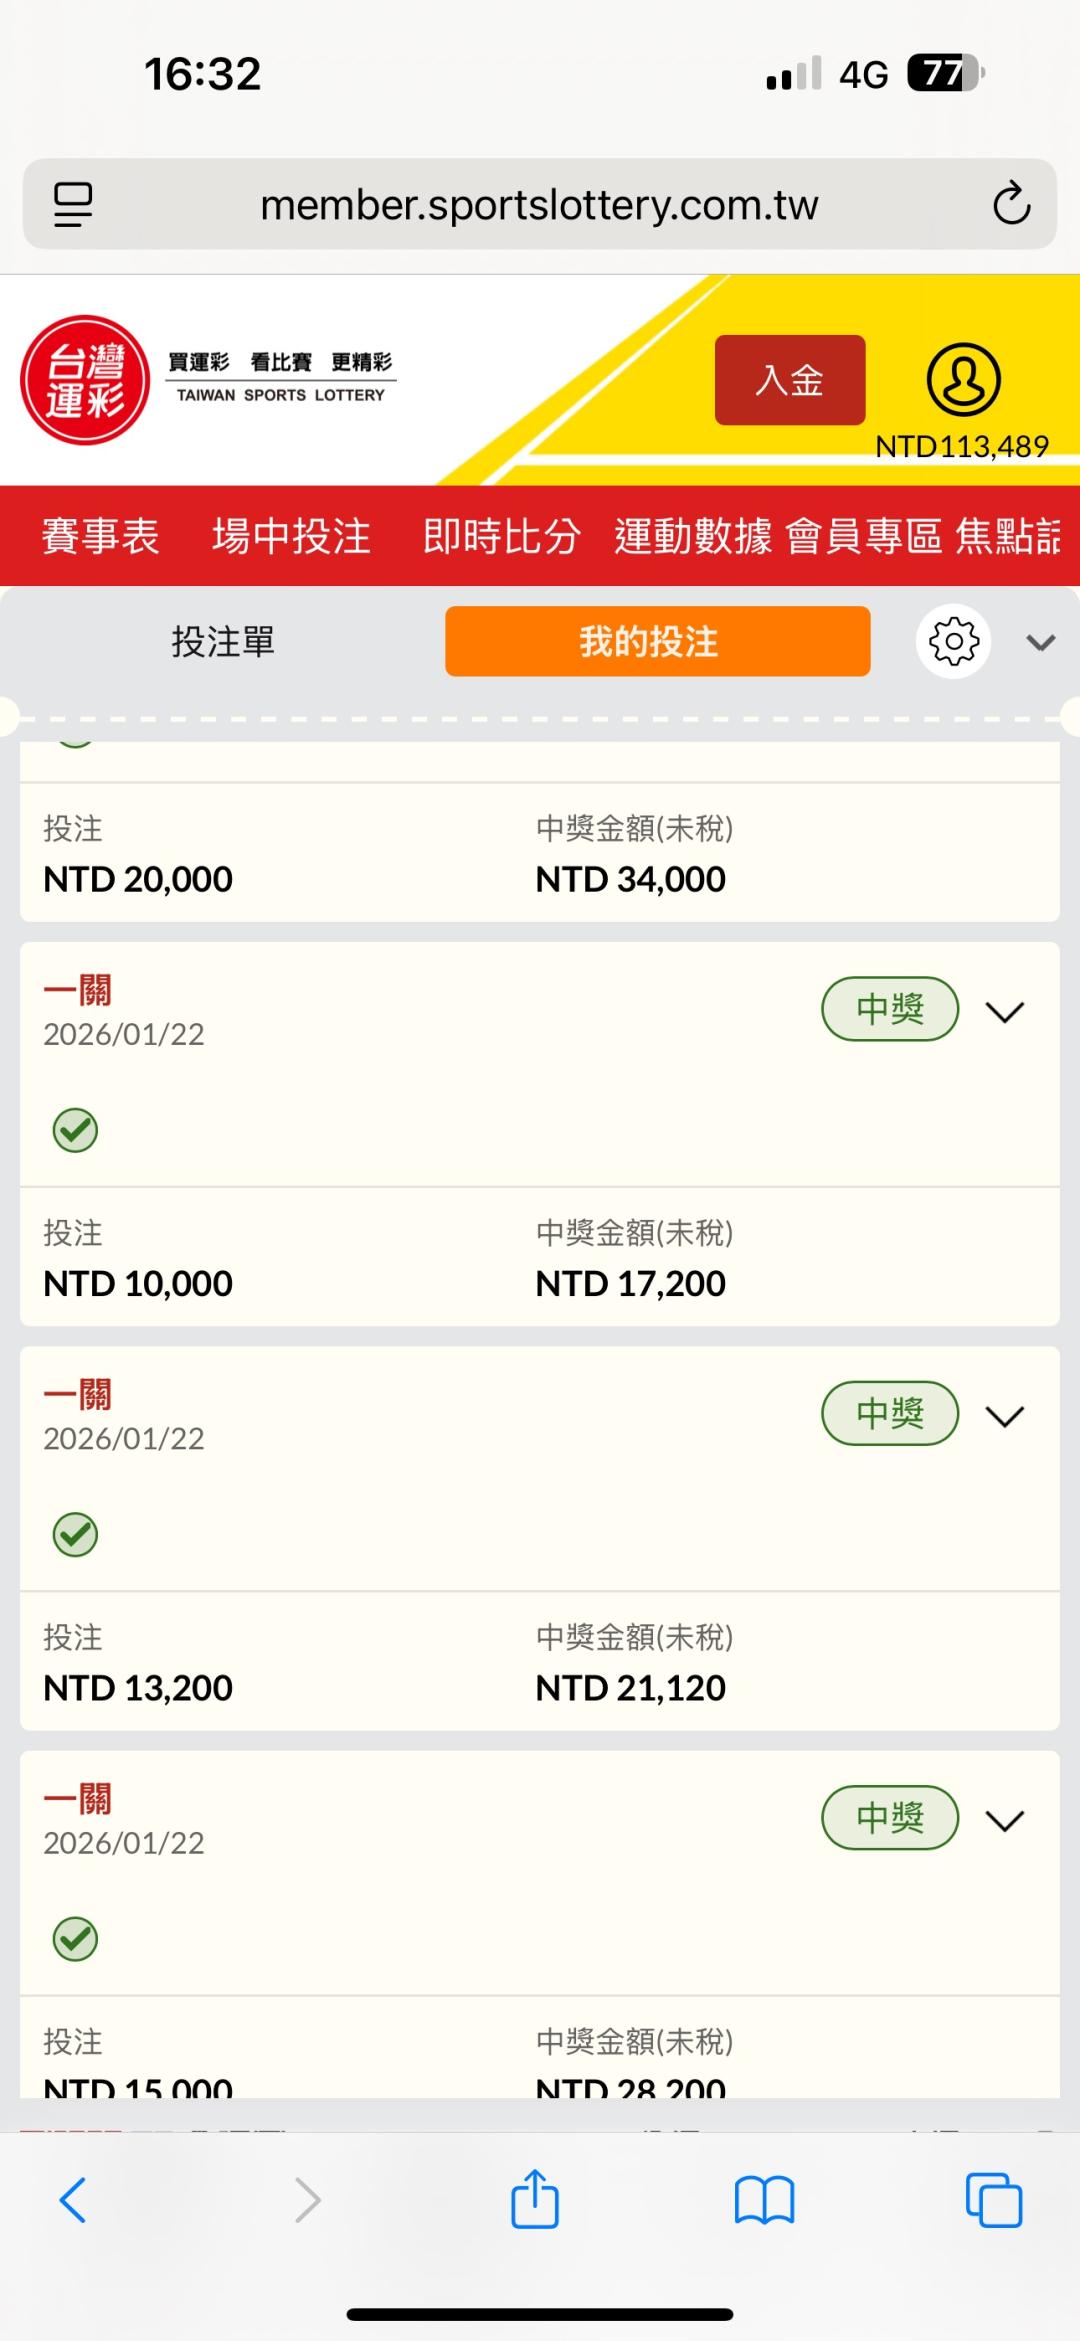This screenshot has width=1080, height=2341.
Task: Tap green check on NTD 15,000 bet
Action: tap(75, 1939)
